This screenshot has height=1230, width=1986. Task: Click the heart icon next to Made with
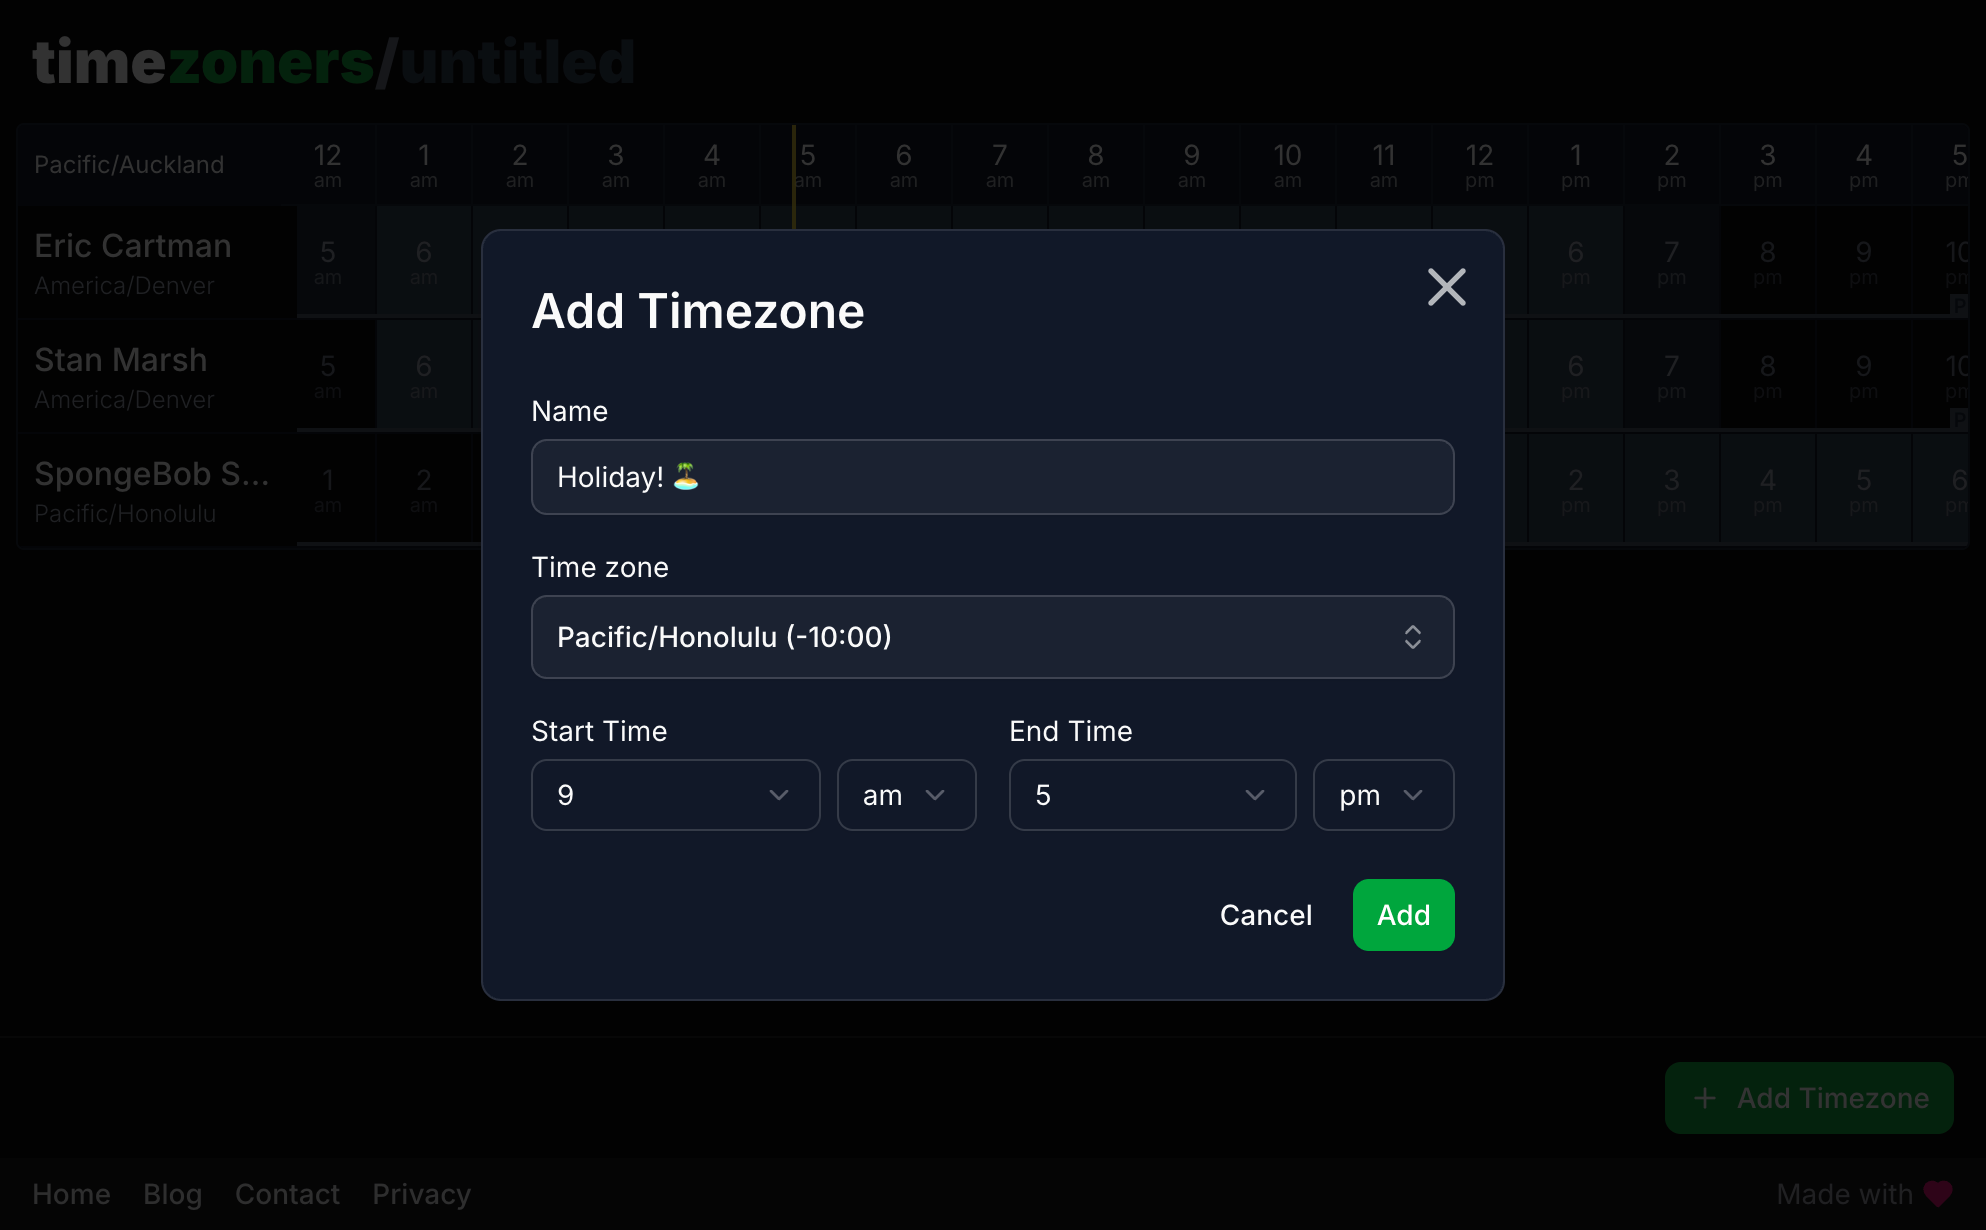(1938, 1193)
